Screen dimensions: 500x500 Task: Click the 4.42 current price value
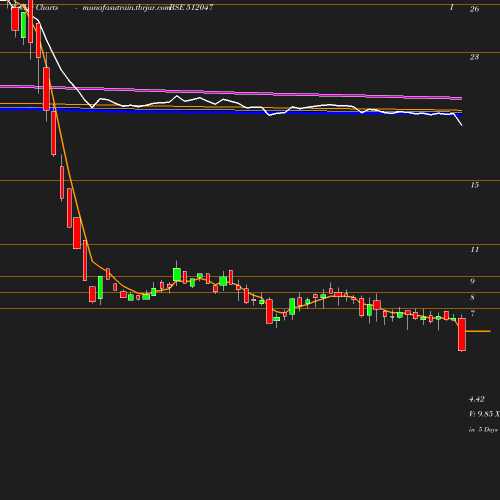(x=477, y=399)
